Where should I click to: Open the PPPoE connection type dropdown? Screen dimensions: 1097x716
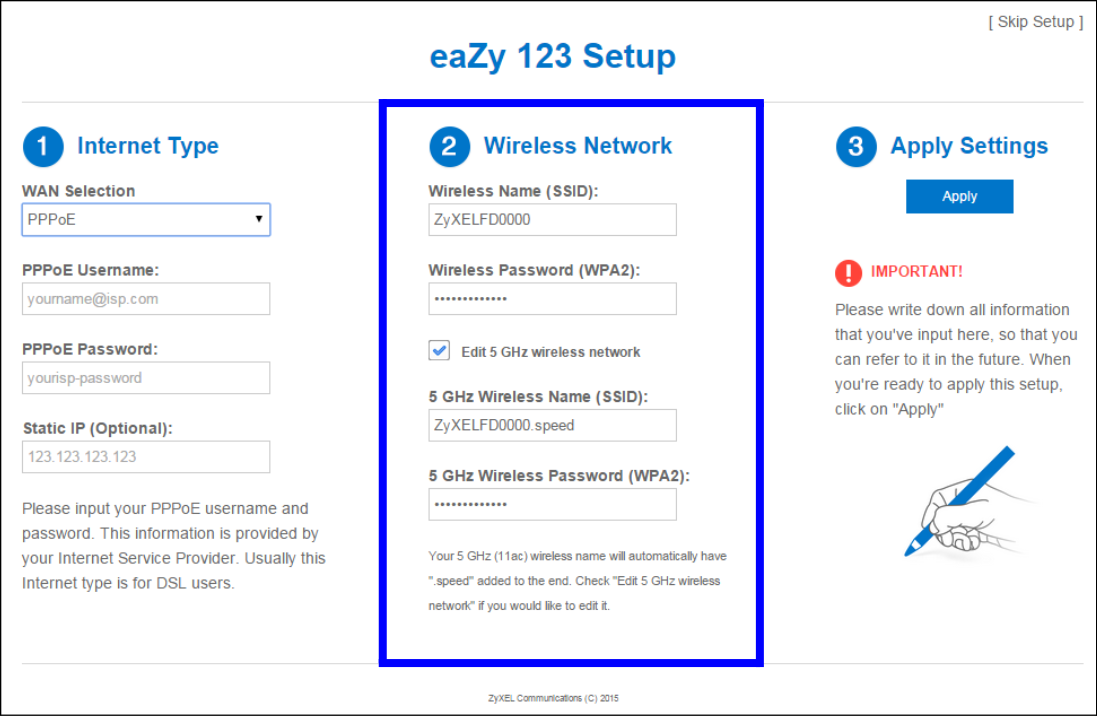click(145, 219)
